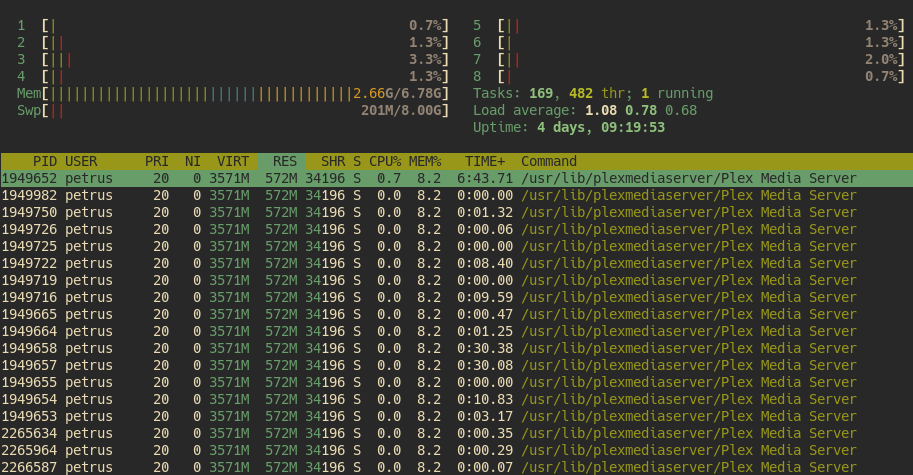Select the highlighted RES column header

(x=281, y=161)
